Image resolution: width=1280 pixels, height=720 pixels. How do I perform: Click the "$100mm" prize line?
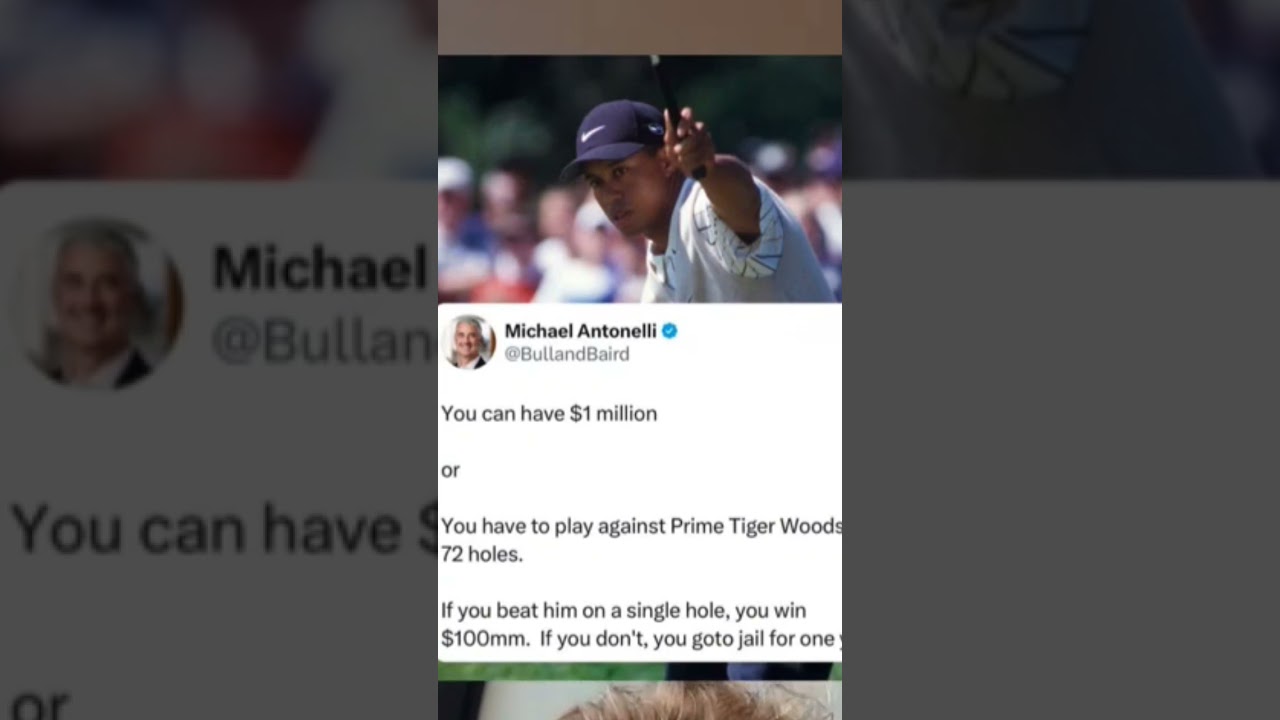[x=641, y=639]
